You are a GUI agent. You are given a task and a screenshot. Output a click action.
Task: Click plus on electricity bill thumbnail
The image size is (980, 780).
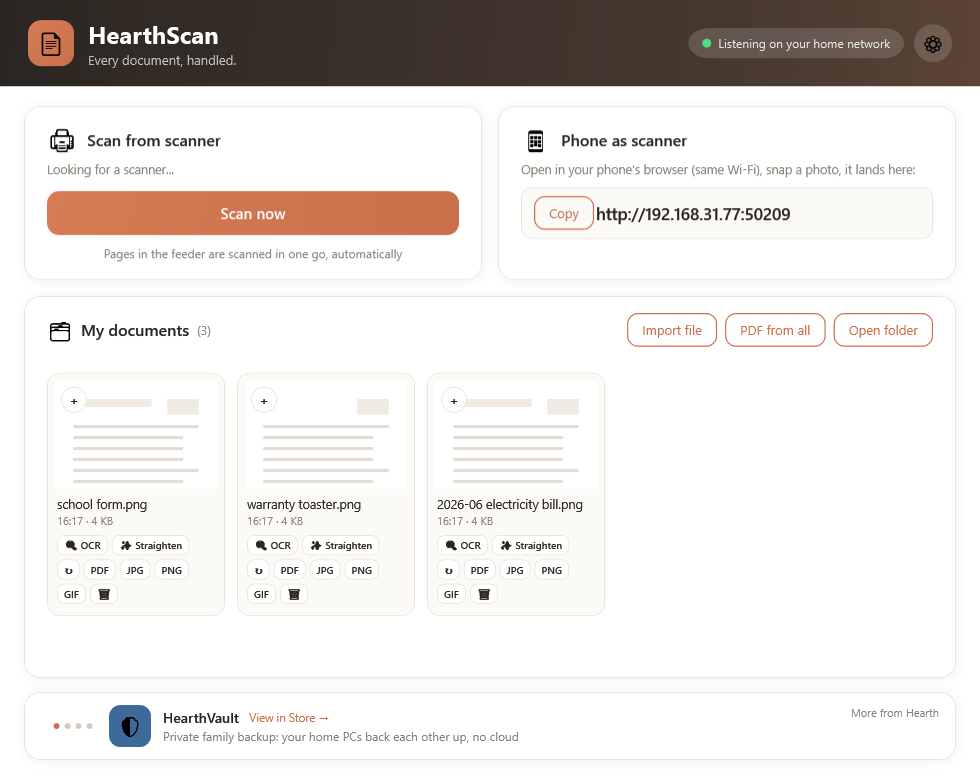pyautogui.click(x=454, y=401)
